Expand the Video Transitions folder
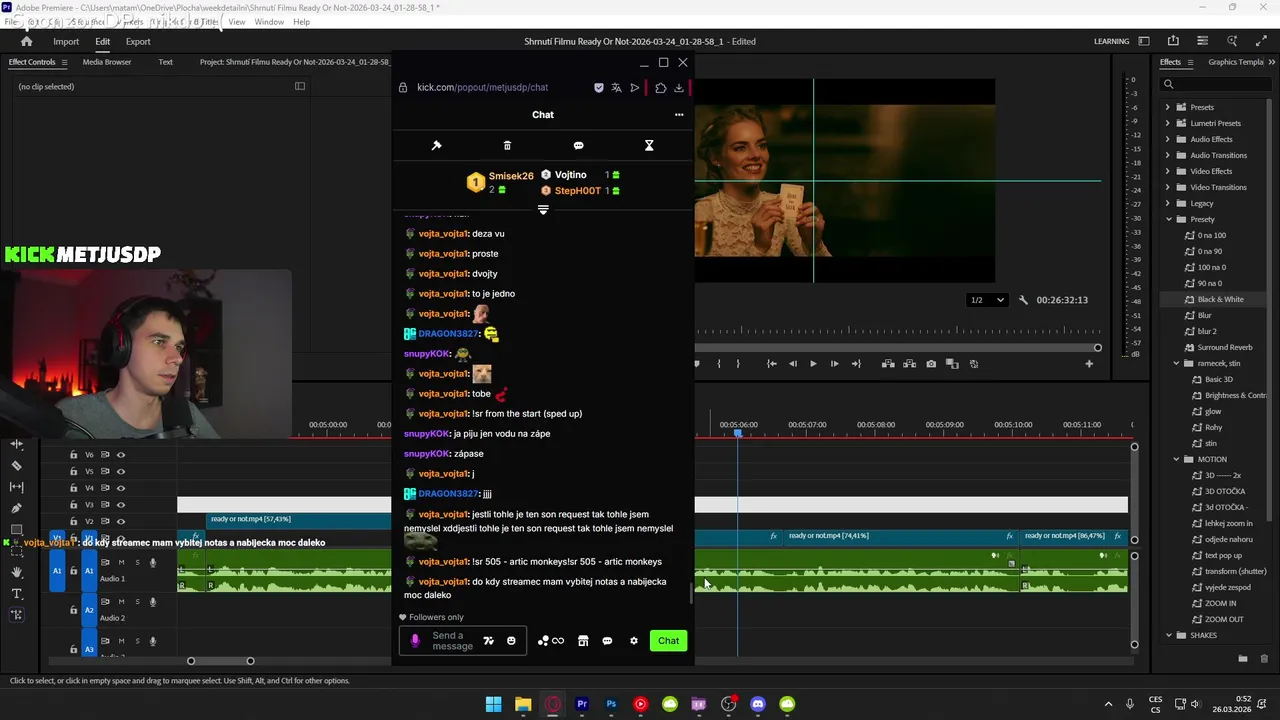Screen dimensions: 1280x720 pos(1167,187)
